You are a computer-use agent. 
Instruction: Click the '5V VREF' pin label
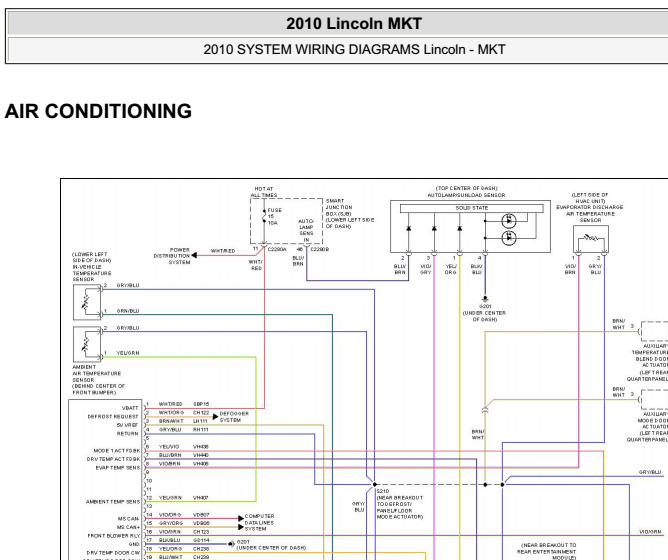127,425
